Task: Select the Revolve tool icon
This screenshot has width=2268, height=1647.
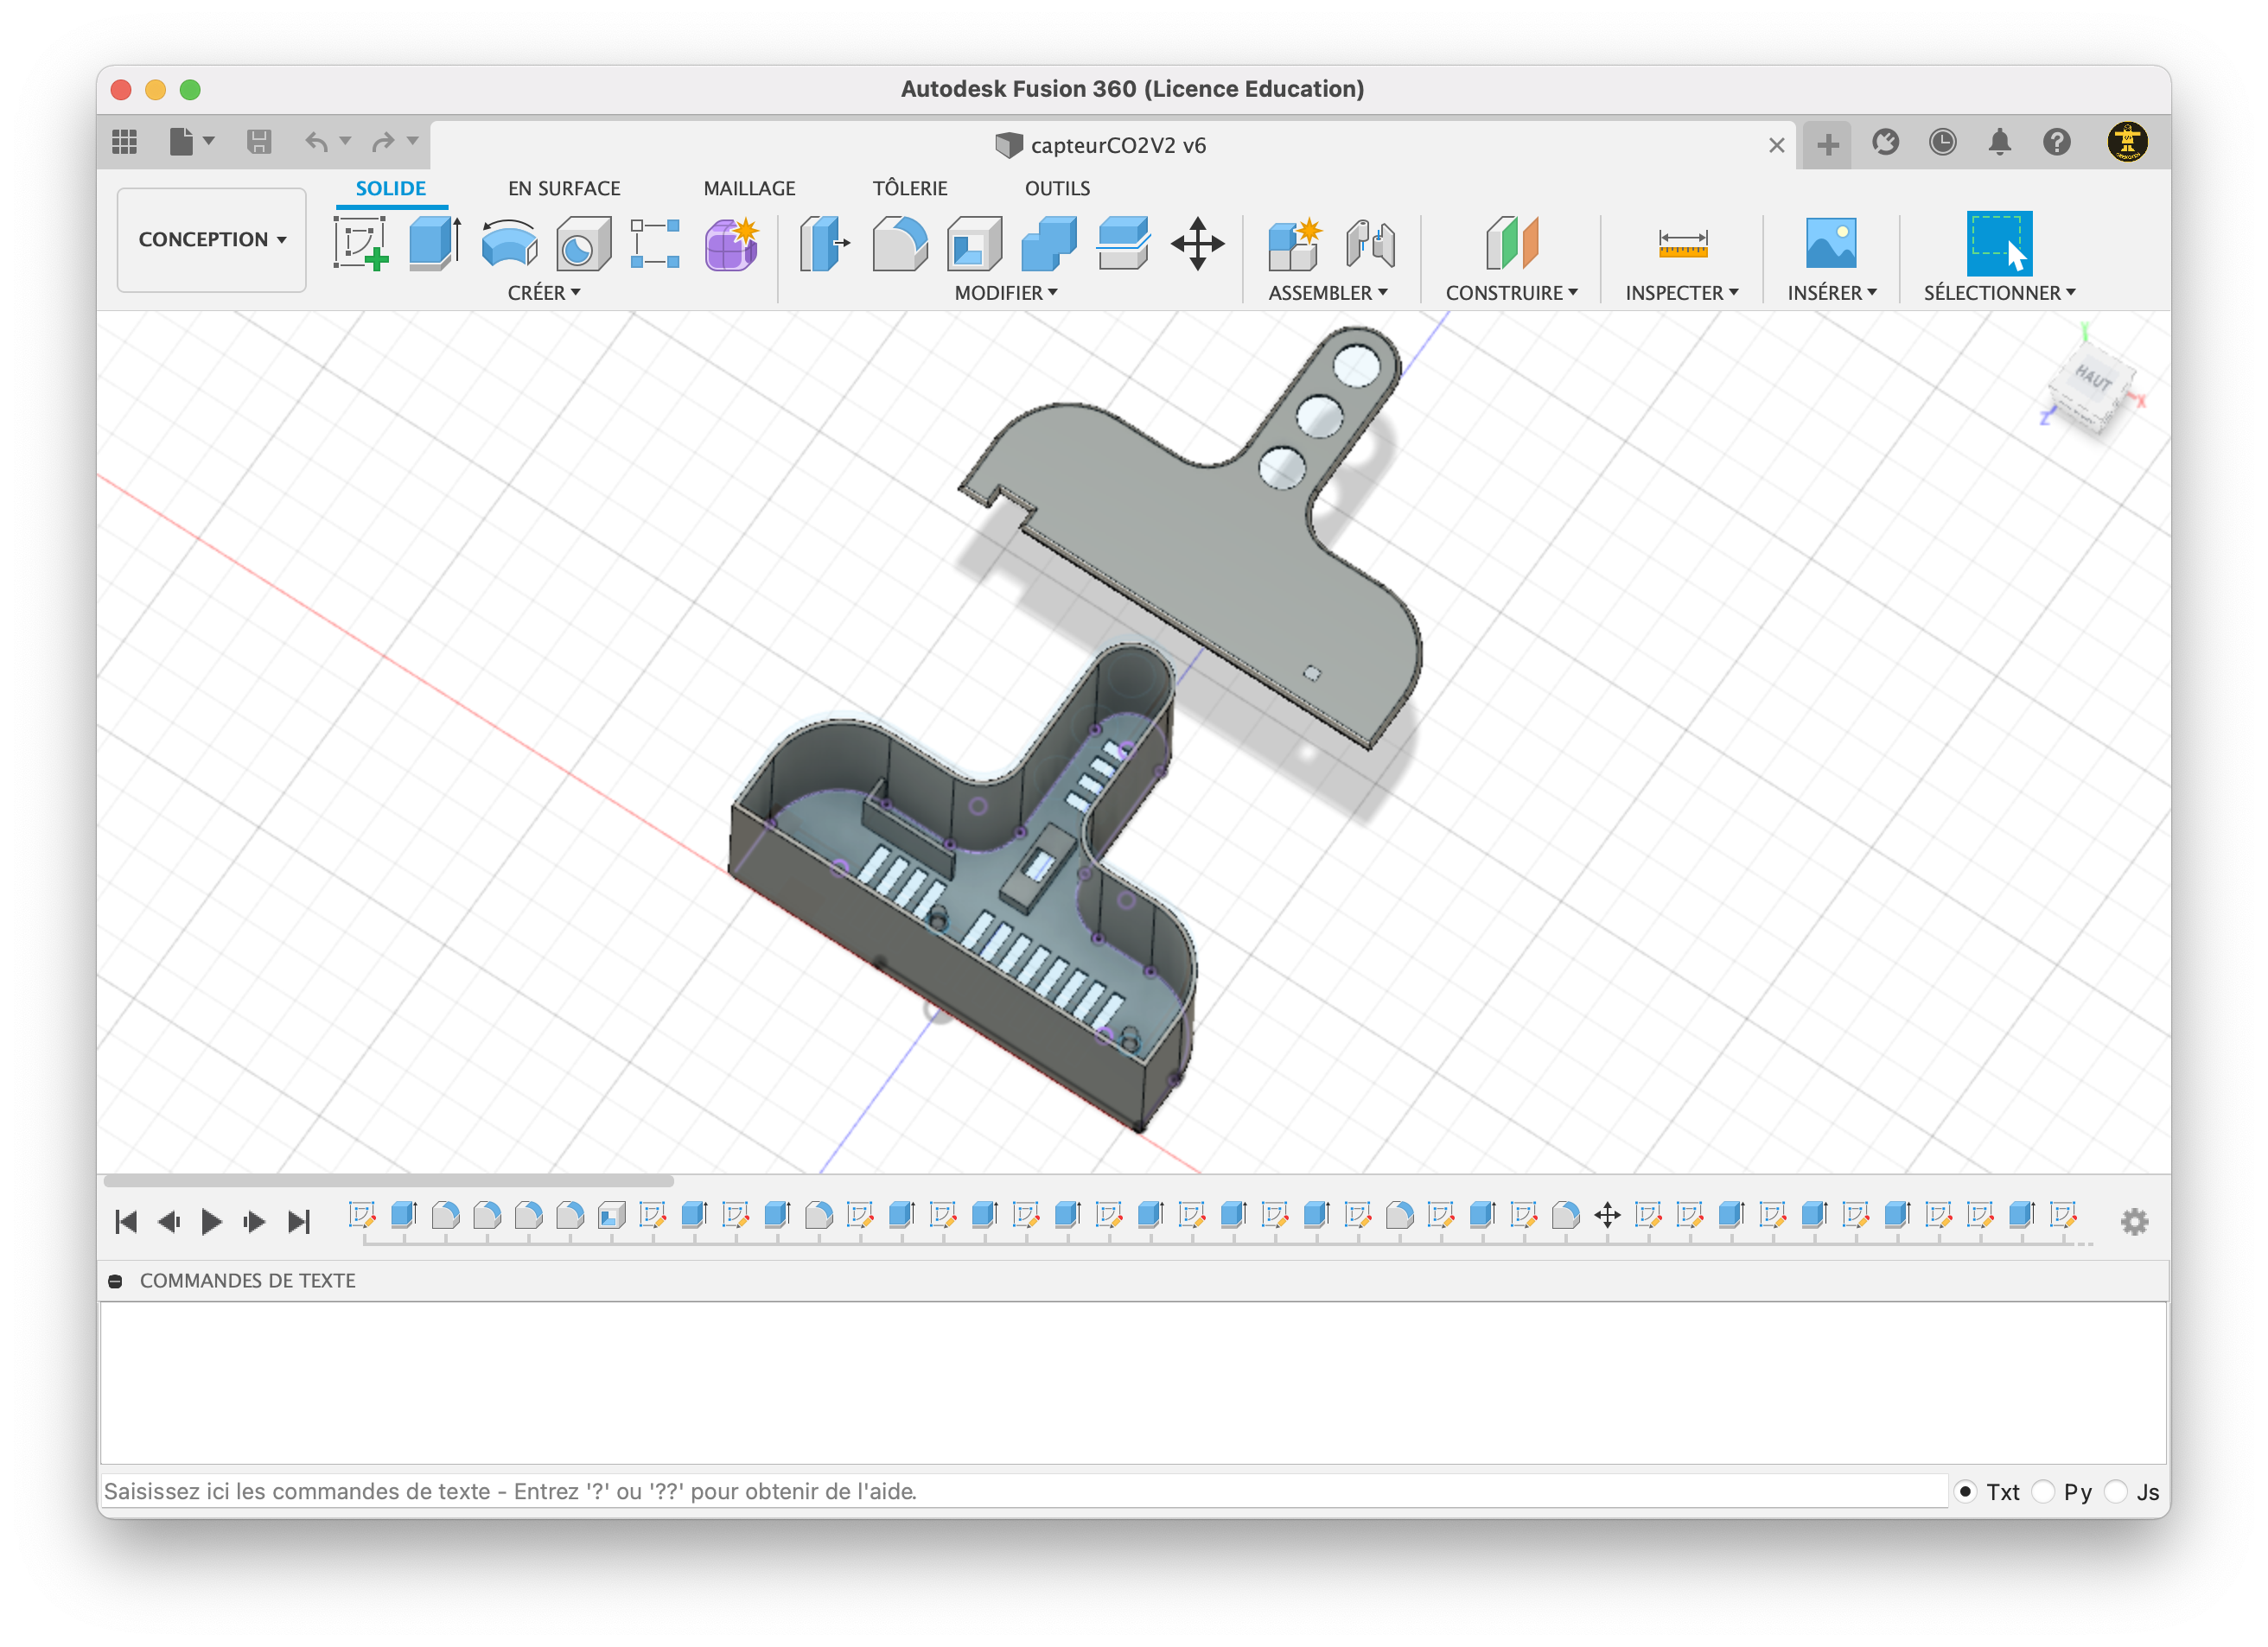Action: (509, 243)
